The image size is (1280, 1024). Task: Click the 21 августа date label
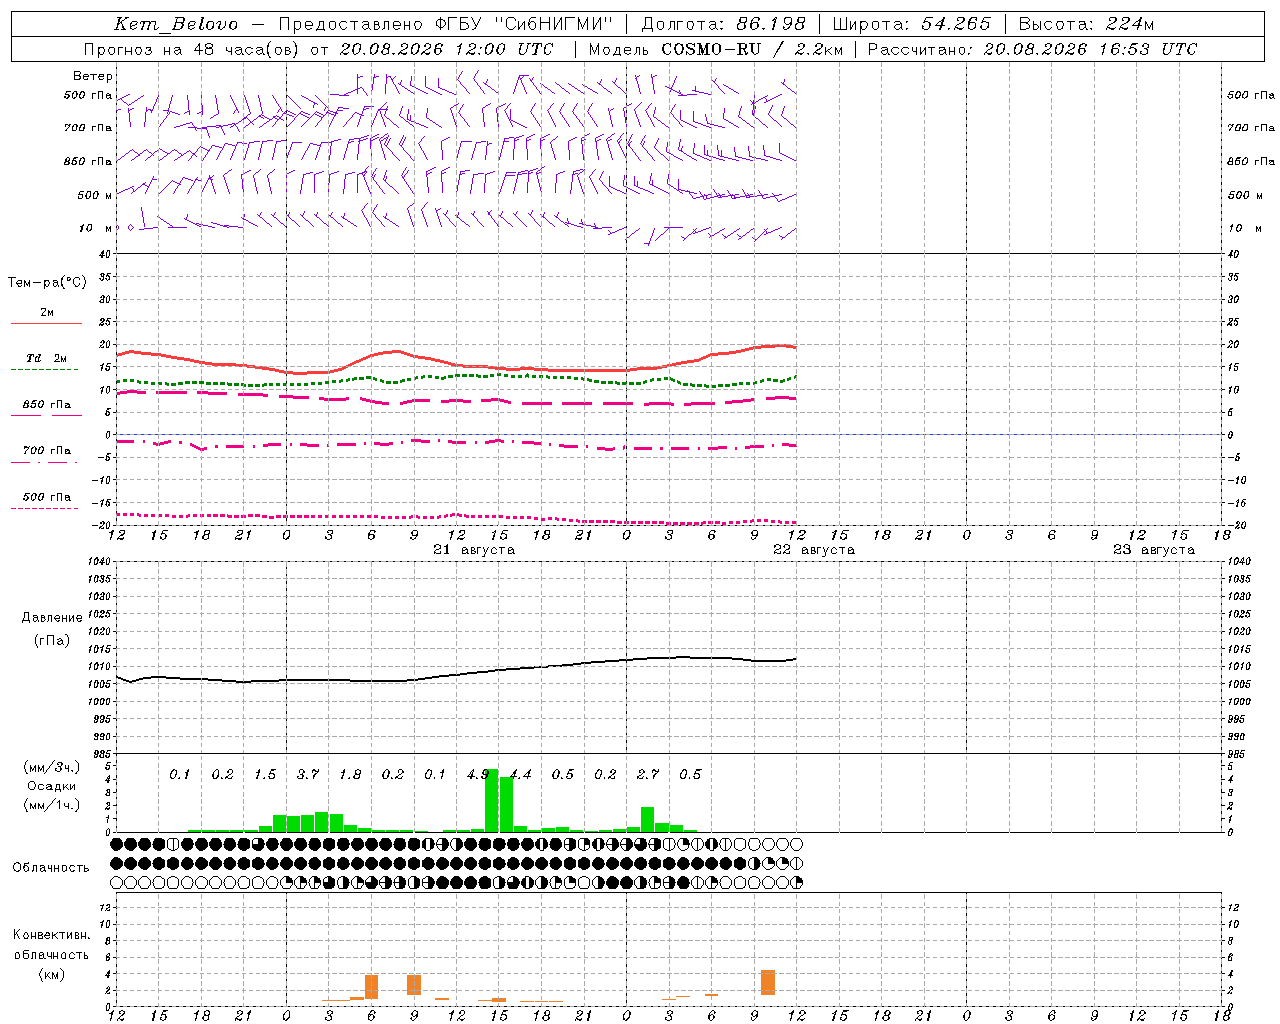pyautogui.click(x=473, y=550)
